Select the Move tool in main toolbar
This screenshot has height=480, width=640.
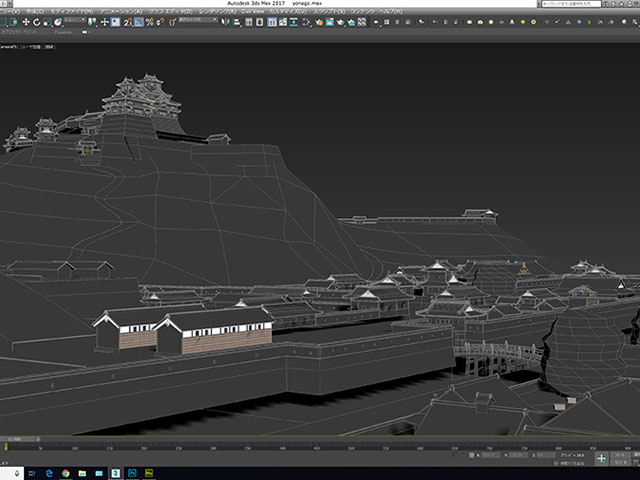pyautogui.click(x=25, y=21)
